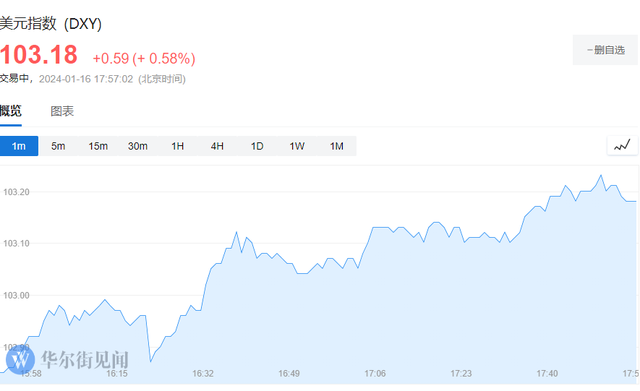The image size is (640, 391).
Task: Switch chart to 4H interval
Action: click(x=217, y=146)
